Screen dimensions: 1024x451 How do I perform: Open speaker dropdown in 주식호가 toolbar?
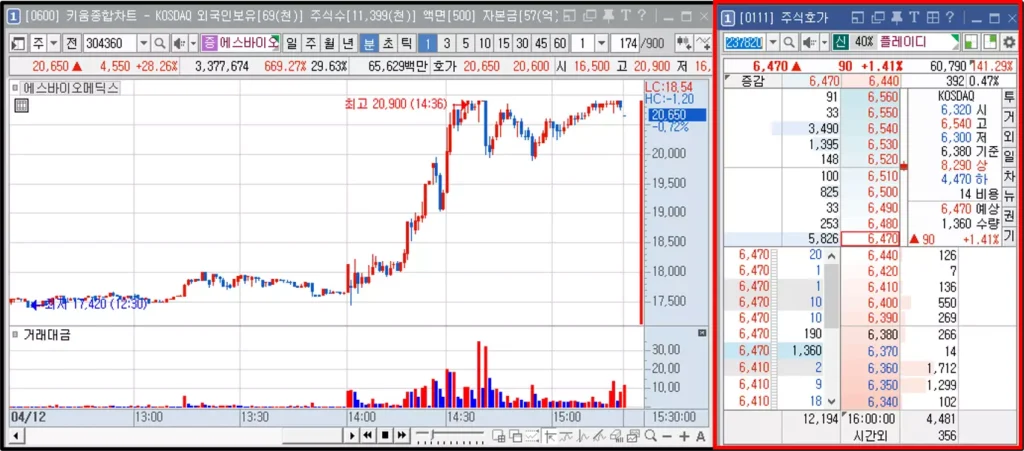click(x=824, y=42)
